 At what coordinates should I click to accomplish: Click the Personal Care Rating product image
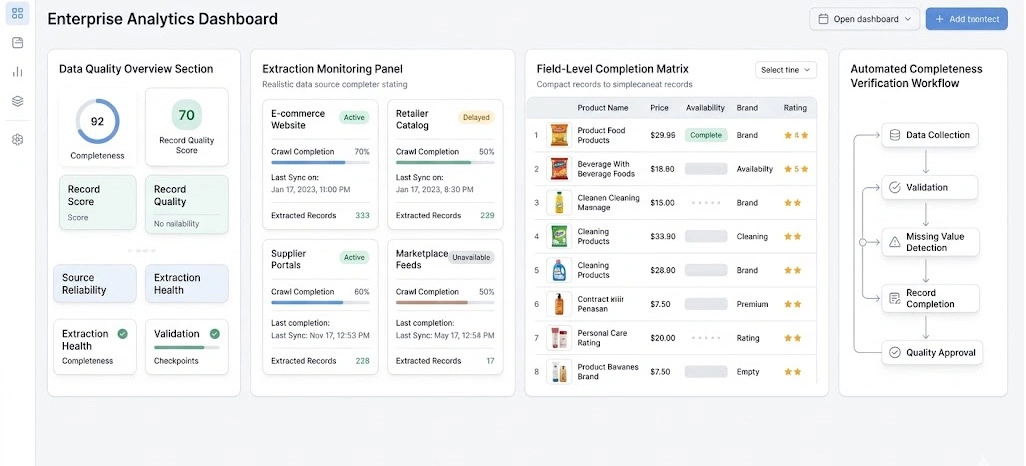point(559,338)
